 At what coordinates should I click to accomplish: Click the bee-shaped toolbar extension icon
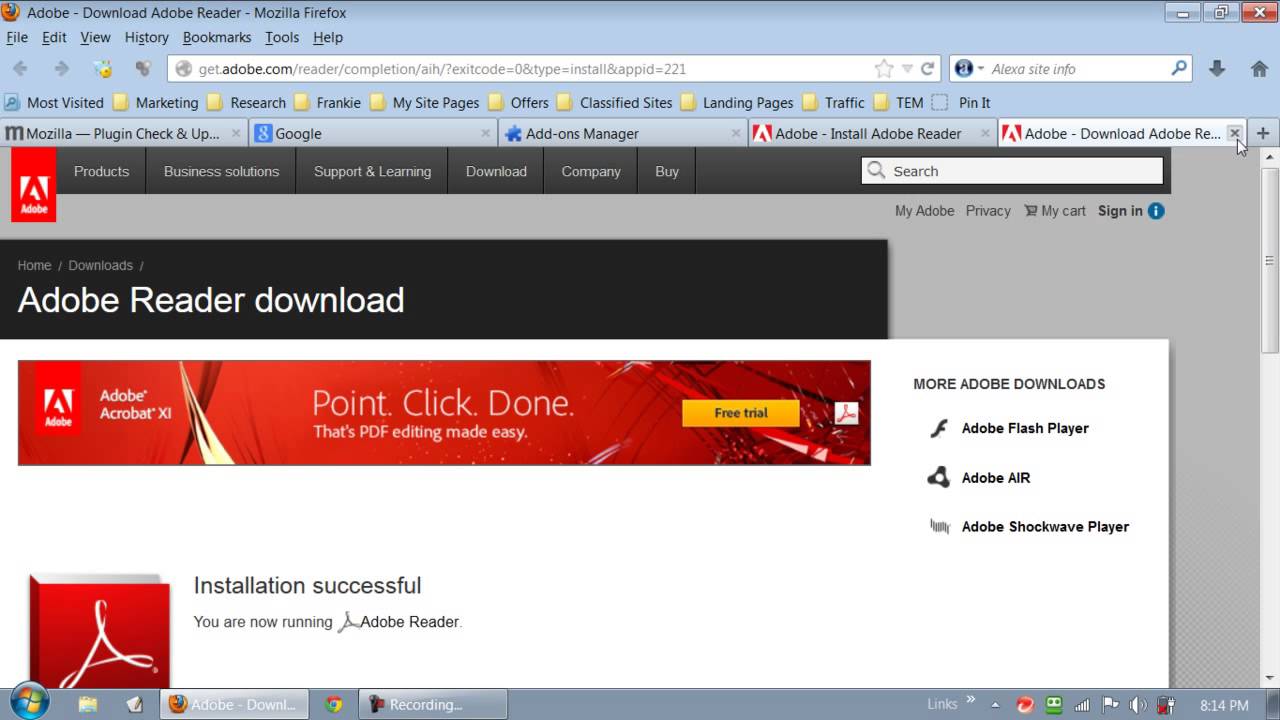pos(102,69)
